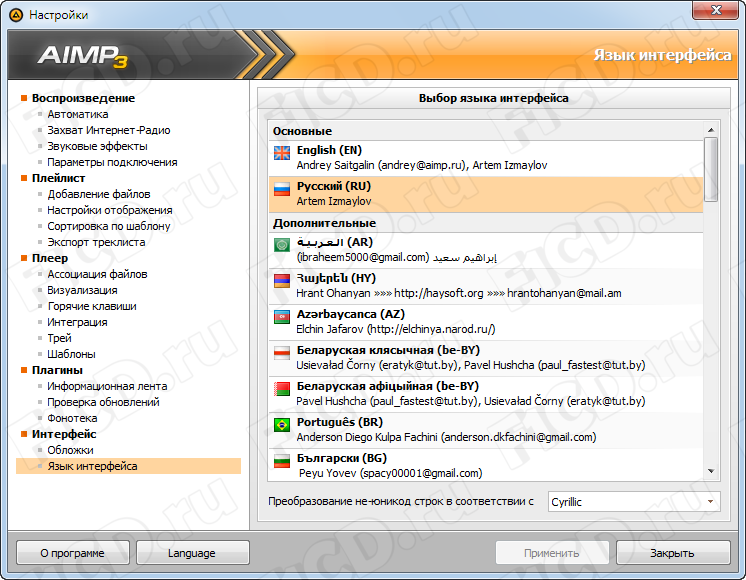
Task: Choose Български (BG) language entry
Action: click(486, 465)
